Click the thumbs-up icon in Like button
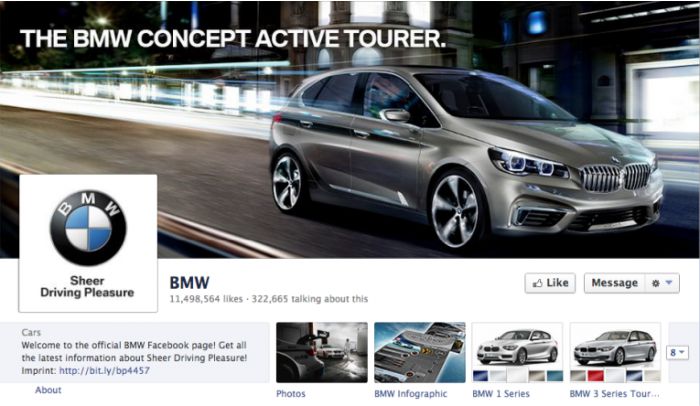 [538, 283]
